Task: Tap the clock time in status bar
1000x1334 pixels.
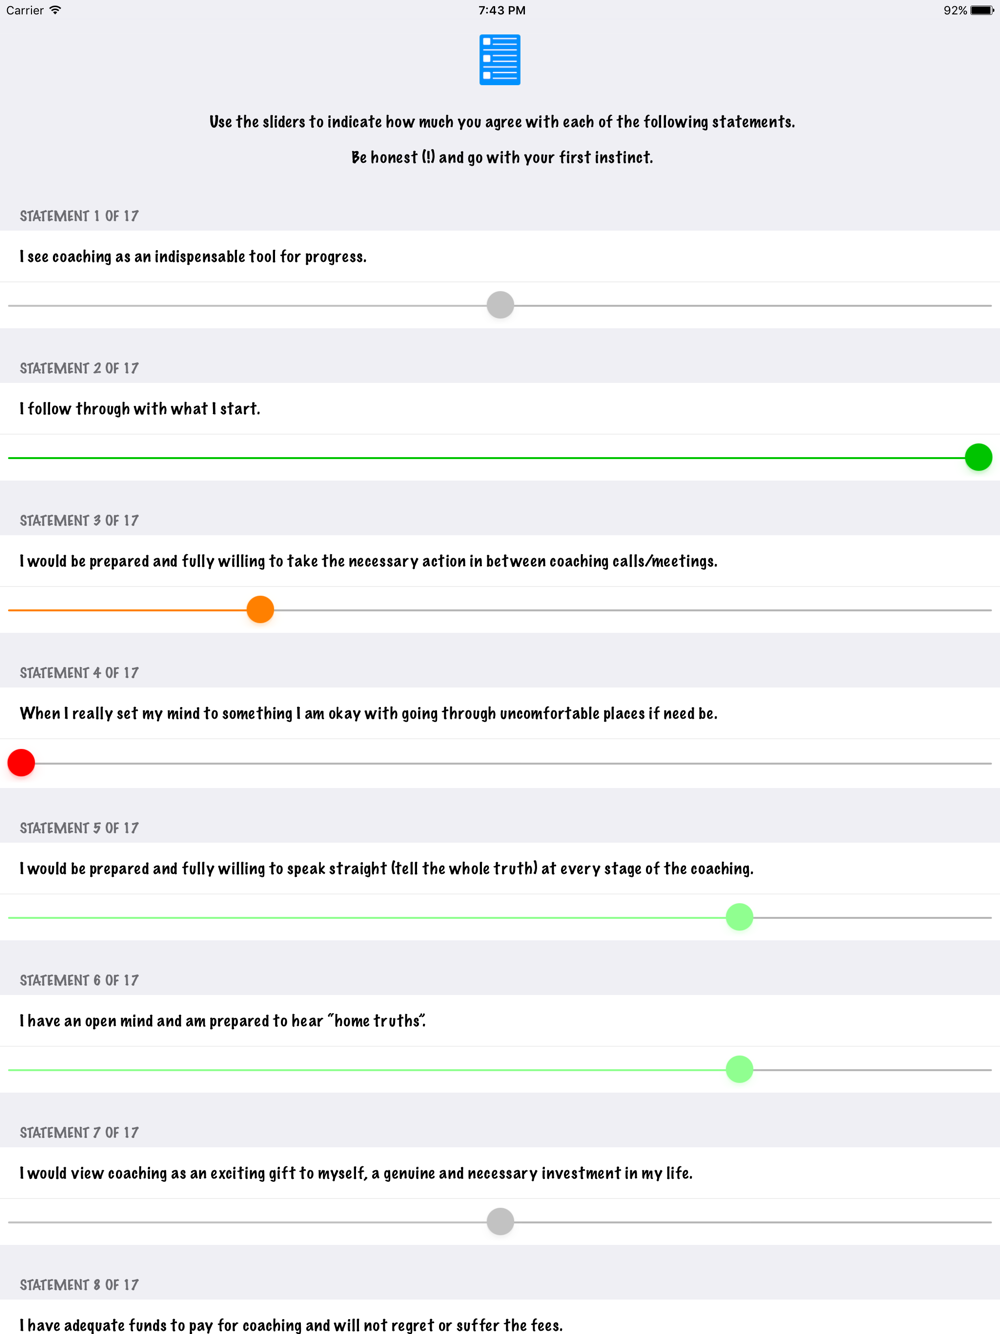Action: tap(502, 10)
